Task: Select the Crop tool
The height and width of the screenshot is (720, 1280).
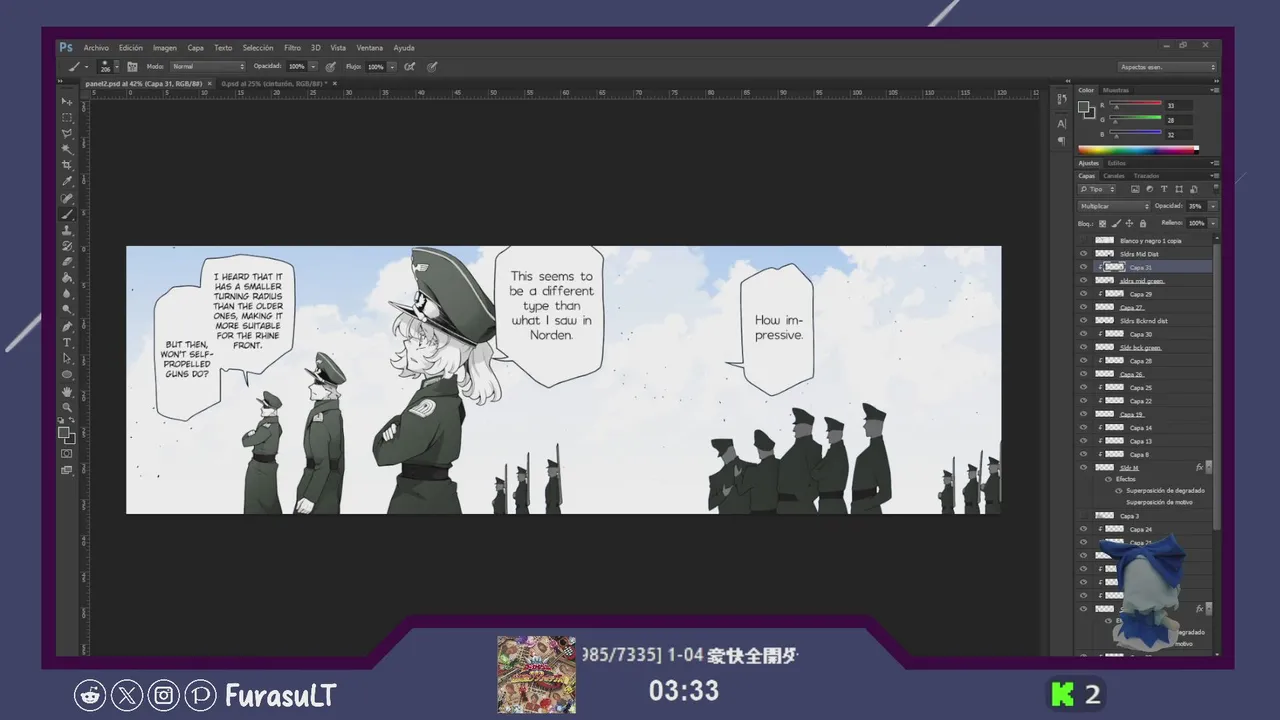Action: coord(67,165)
